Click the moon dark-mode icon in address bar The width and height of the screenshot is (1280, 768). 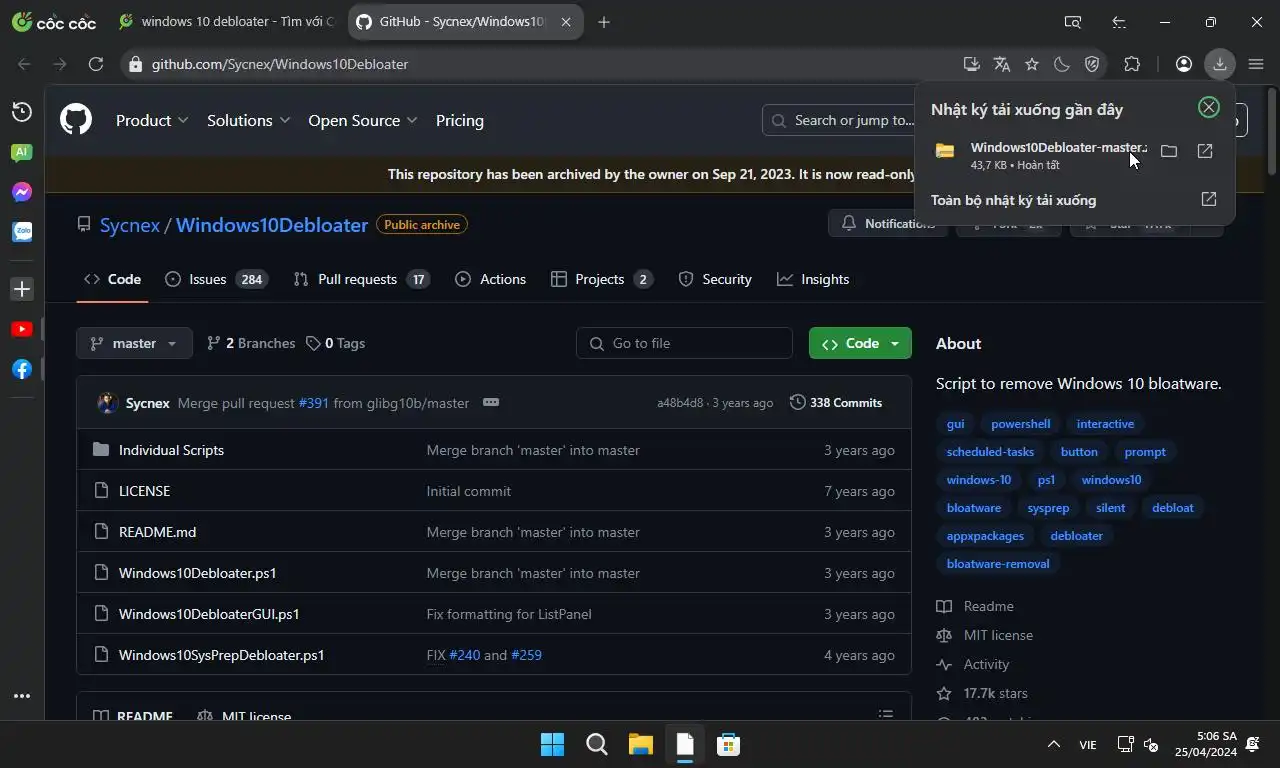tap(1062, 64)
